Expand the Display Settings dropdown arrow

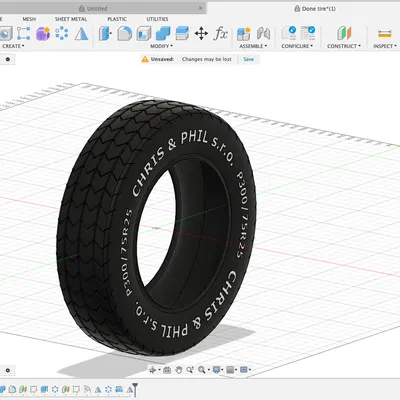[223, 370]
